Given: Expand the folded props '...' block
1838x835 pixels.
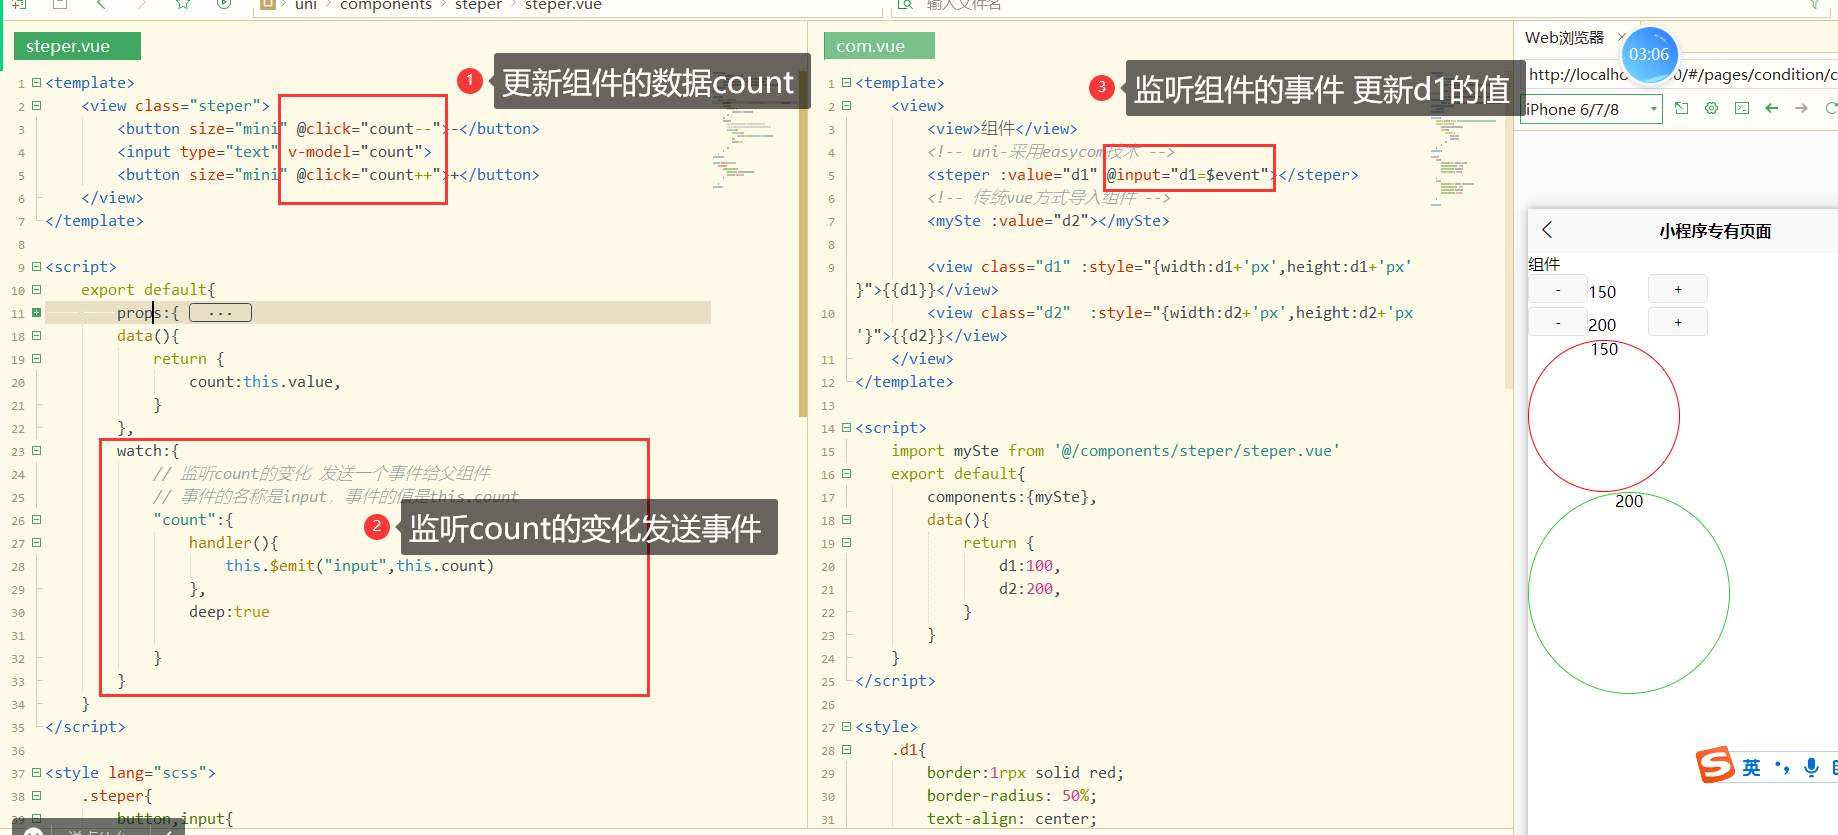Looking at the screenshot, I should [220, 313].
